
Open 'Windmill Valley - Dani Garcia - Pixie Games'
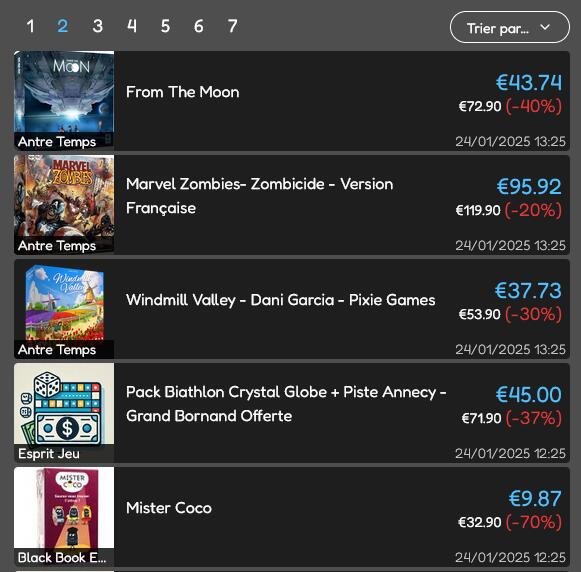[x=280, y=300]
